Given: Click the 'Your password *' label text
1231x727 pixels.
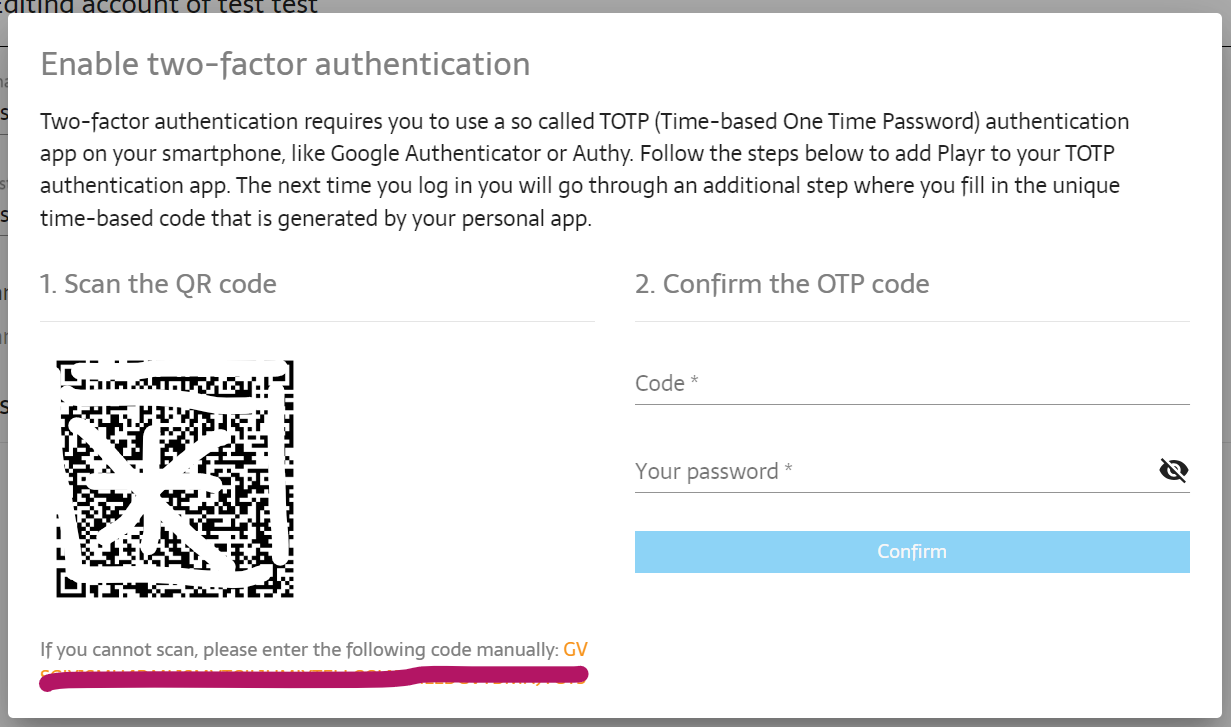Looking at the screenshot, I should pos(713,471).
